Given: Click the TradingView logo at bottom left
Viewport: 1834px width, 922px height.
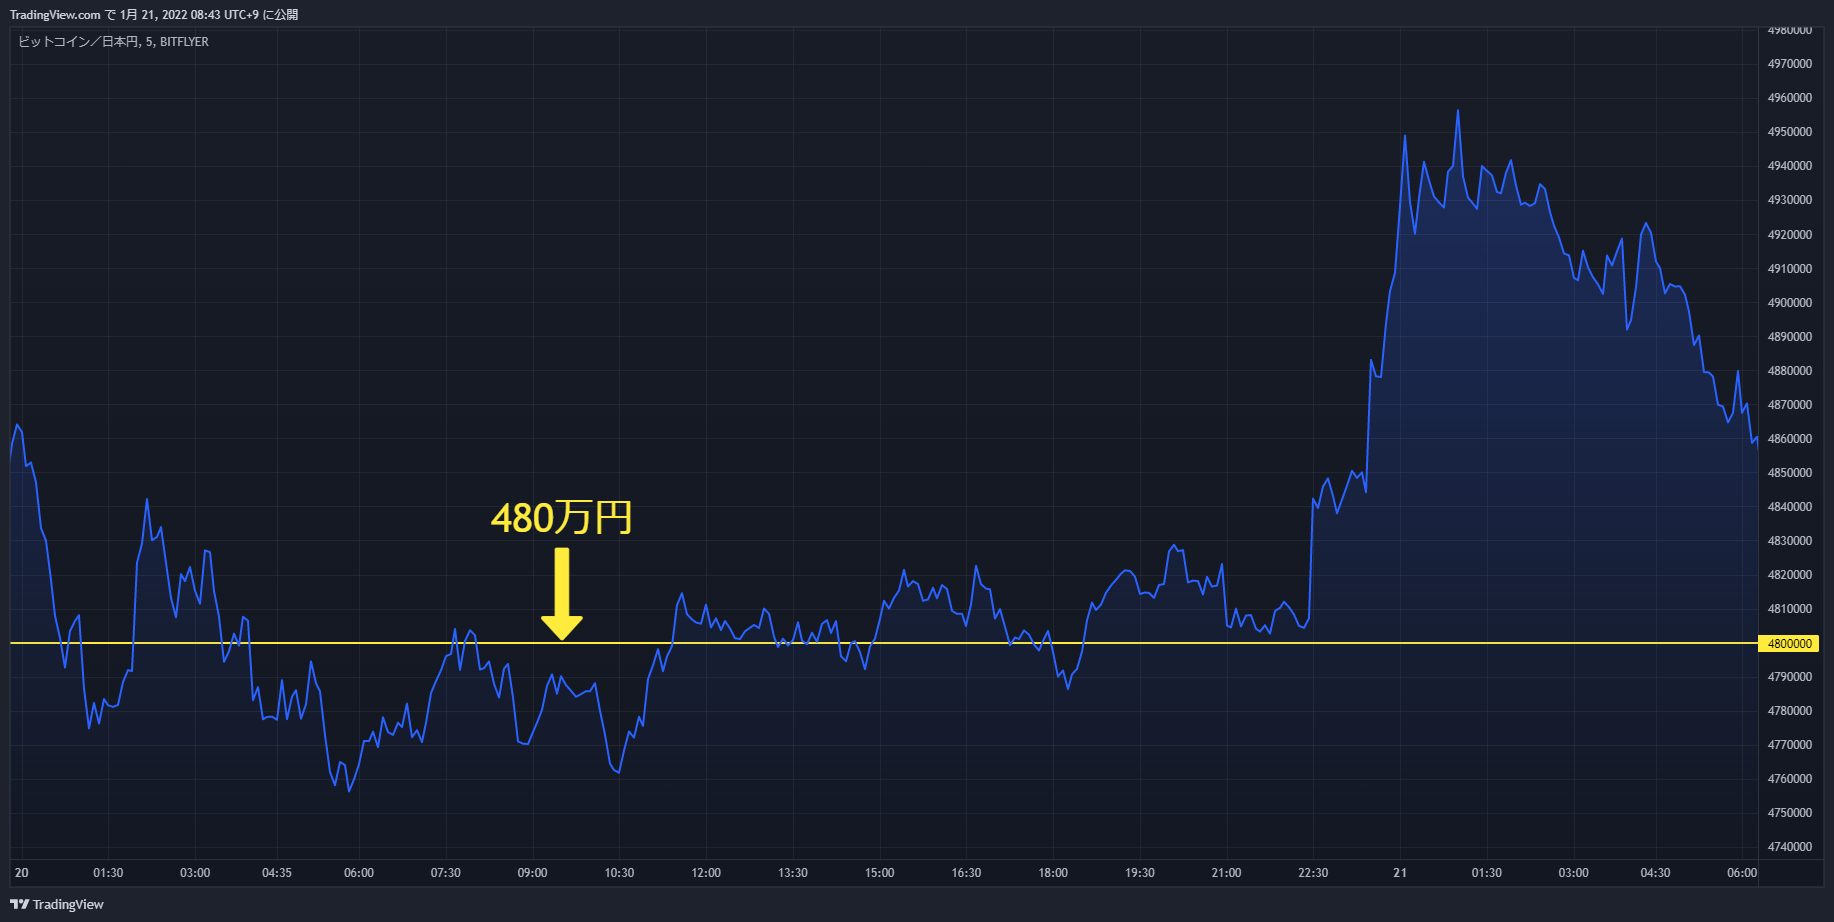Looking at the screenshot, I should 57,904.
